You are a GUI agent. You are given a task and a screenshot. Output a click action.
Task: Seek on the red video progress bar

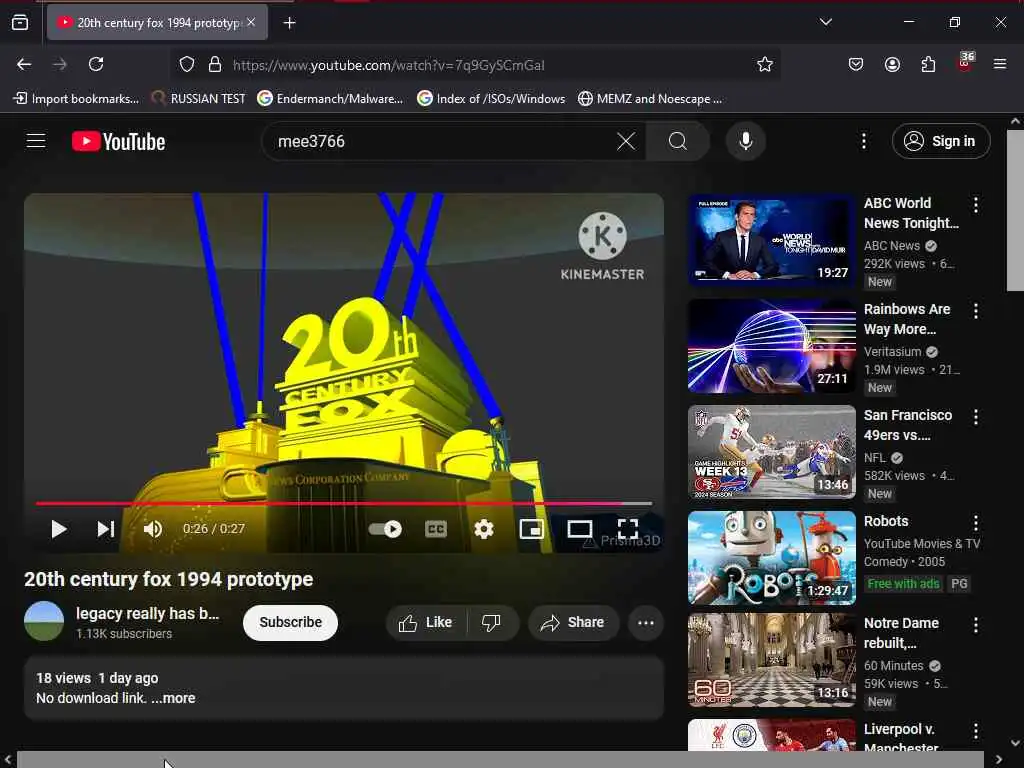tap(344, 504)
